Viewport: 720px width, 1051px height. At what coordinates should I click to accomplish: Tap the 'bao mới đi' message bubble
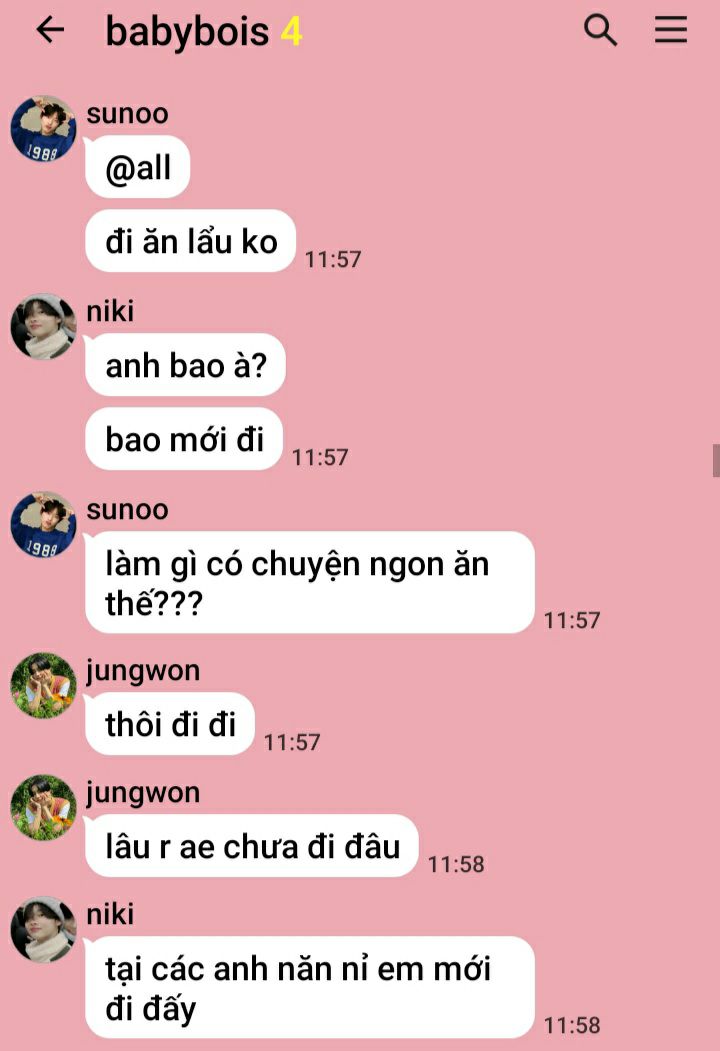[x=184, y=438]
